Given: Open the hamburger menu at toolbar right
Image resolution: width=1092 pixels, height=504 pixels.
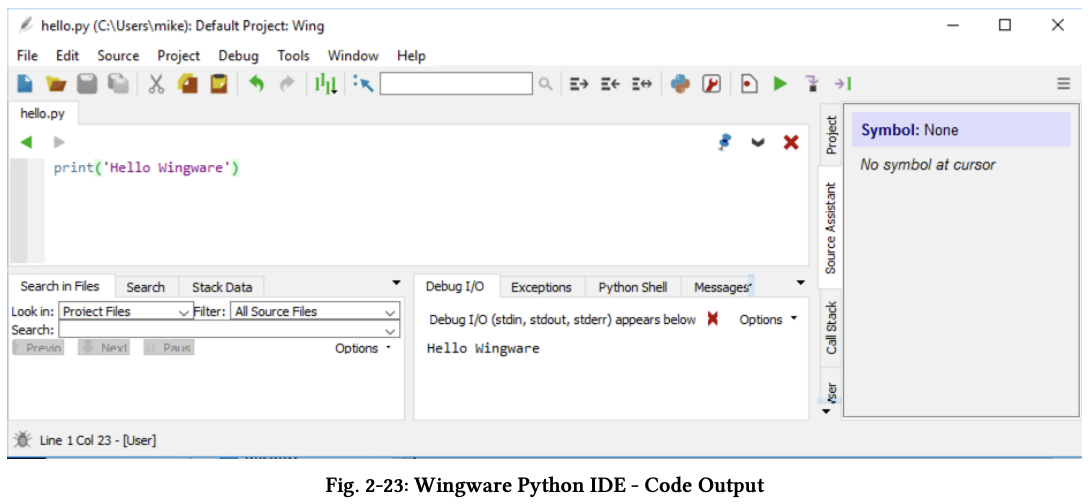Looking at the screenshot, I should pyautogui.click(x=1064, y=85).
